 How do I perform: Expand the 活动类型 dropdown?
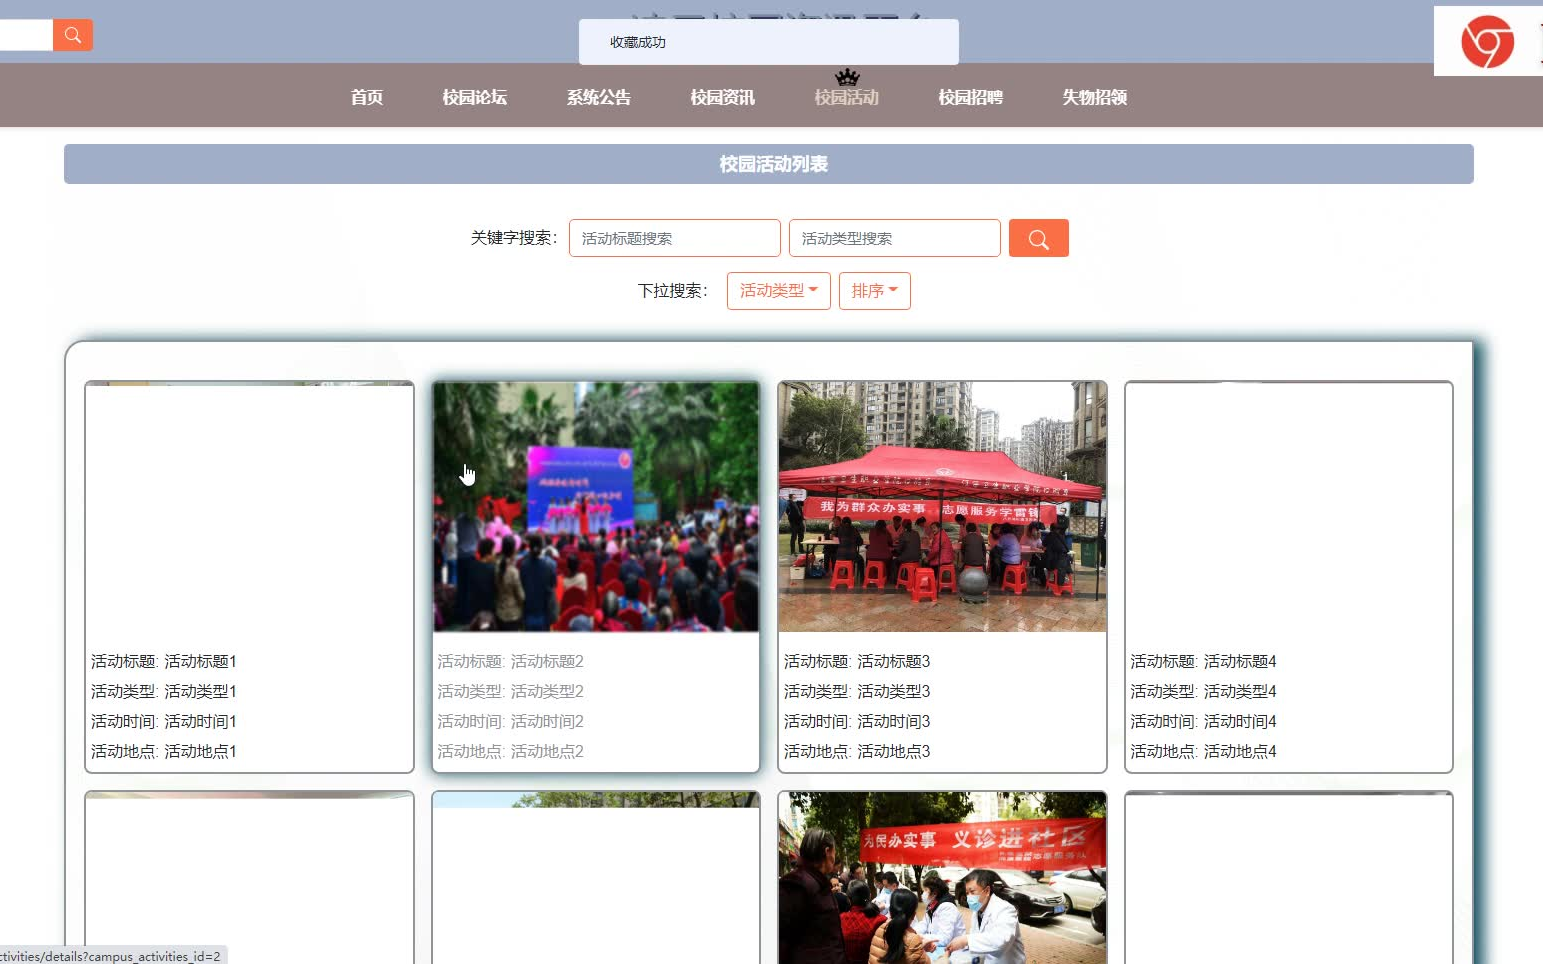pyautogui.click(x=779, y=291)
